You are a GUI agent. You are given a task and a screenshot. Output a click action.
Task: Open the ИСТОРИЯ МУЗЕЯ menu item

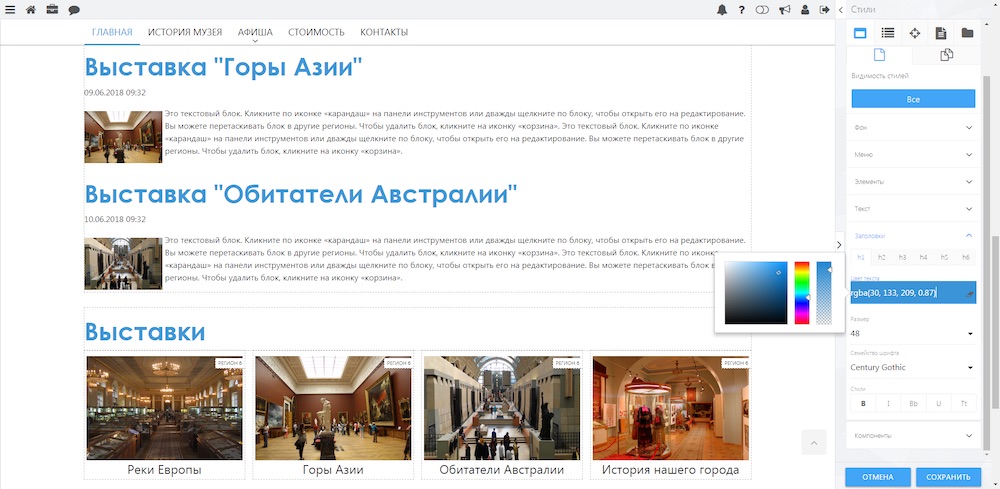pos(185,33)
